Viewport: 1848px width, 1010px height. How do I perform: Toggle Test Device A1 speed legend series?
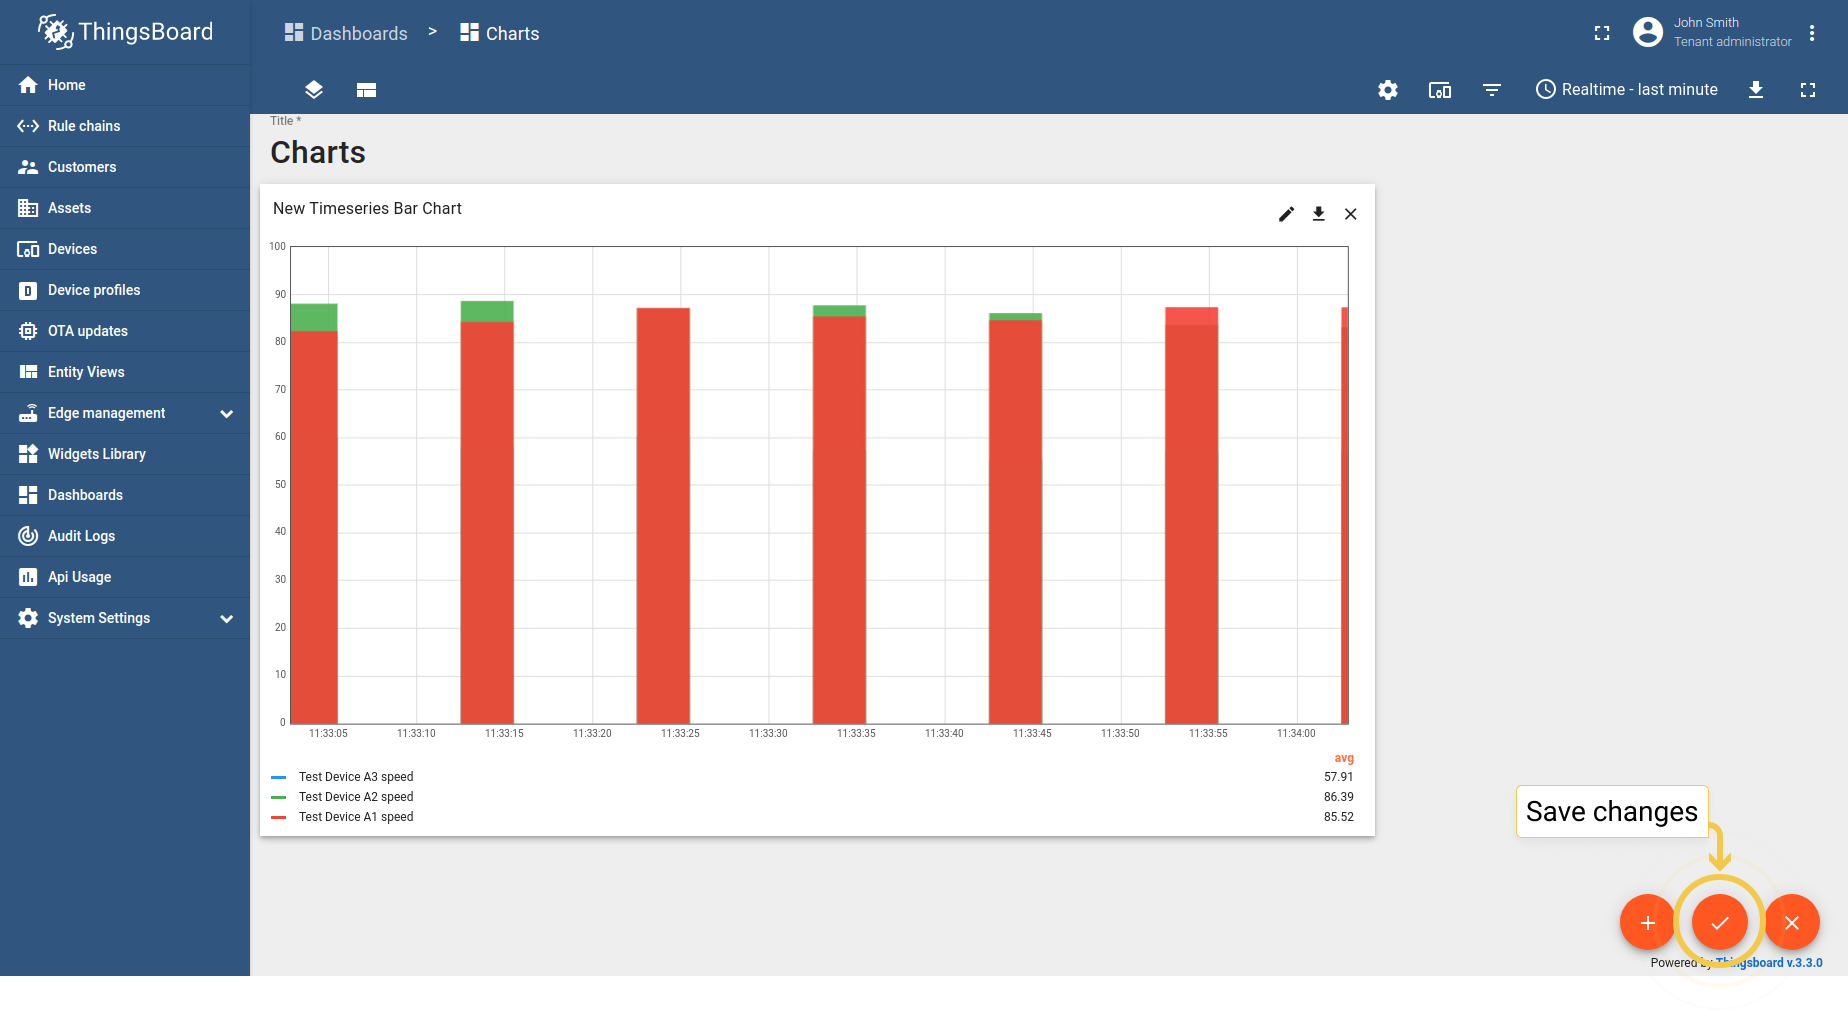[x=355, y=817]
